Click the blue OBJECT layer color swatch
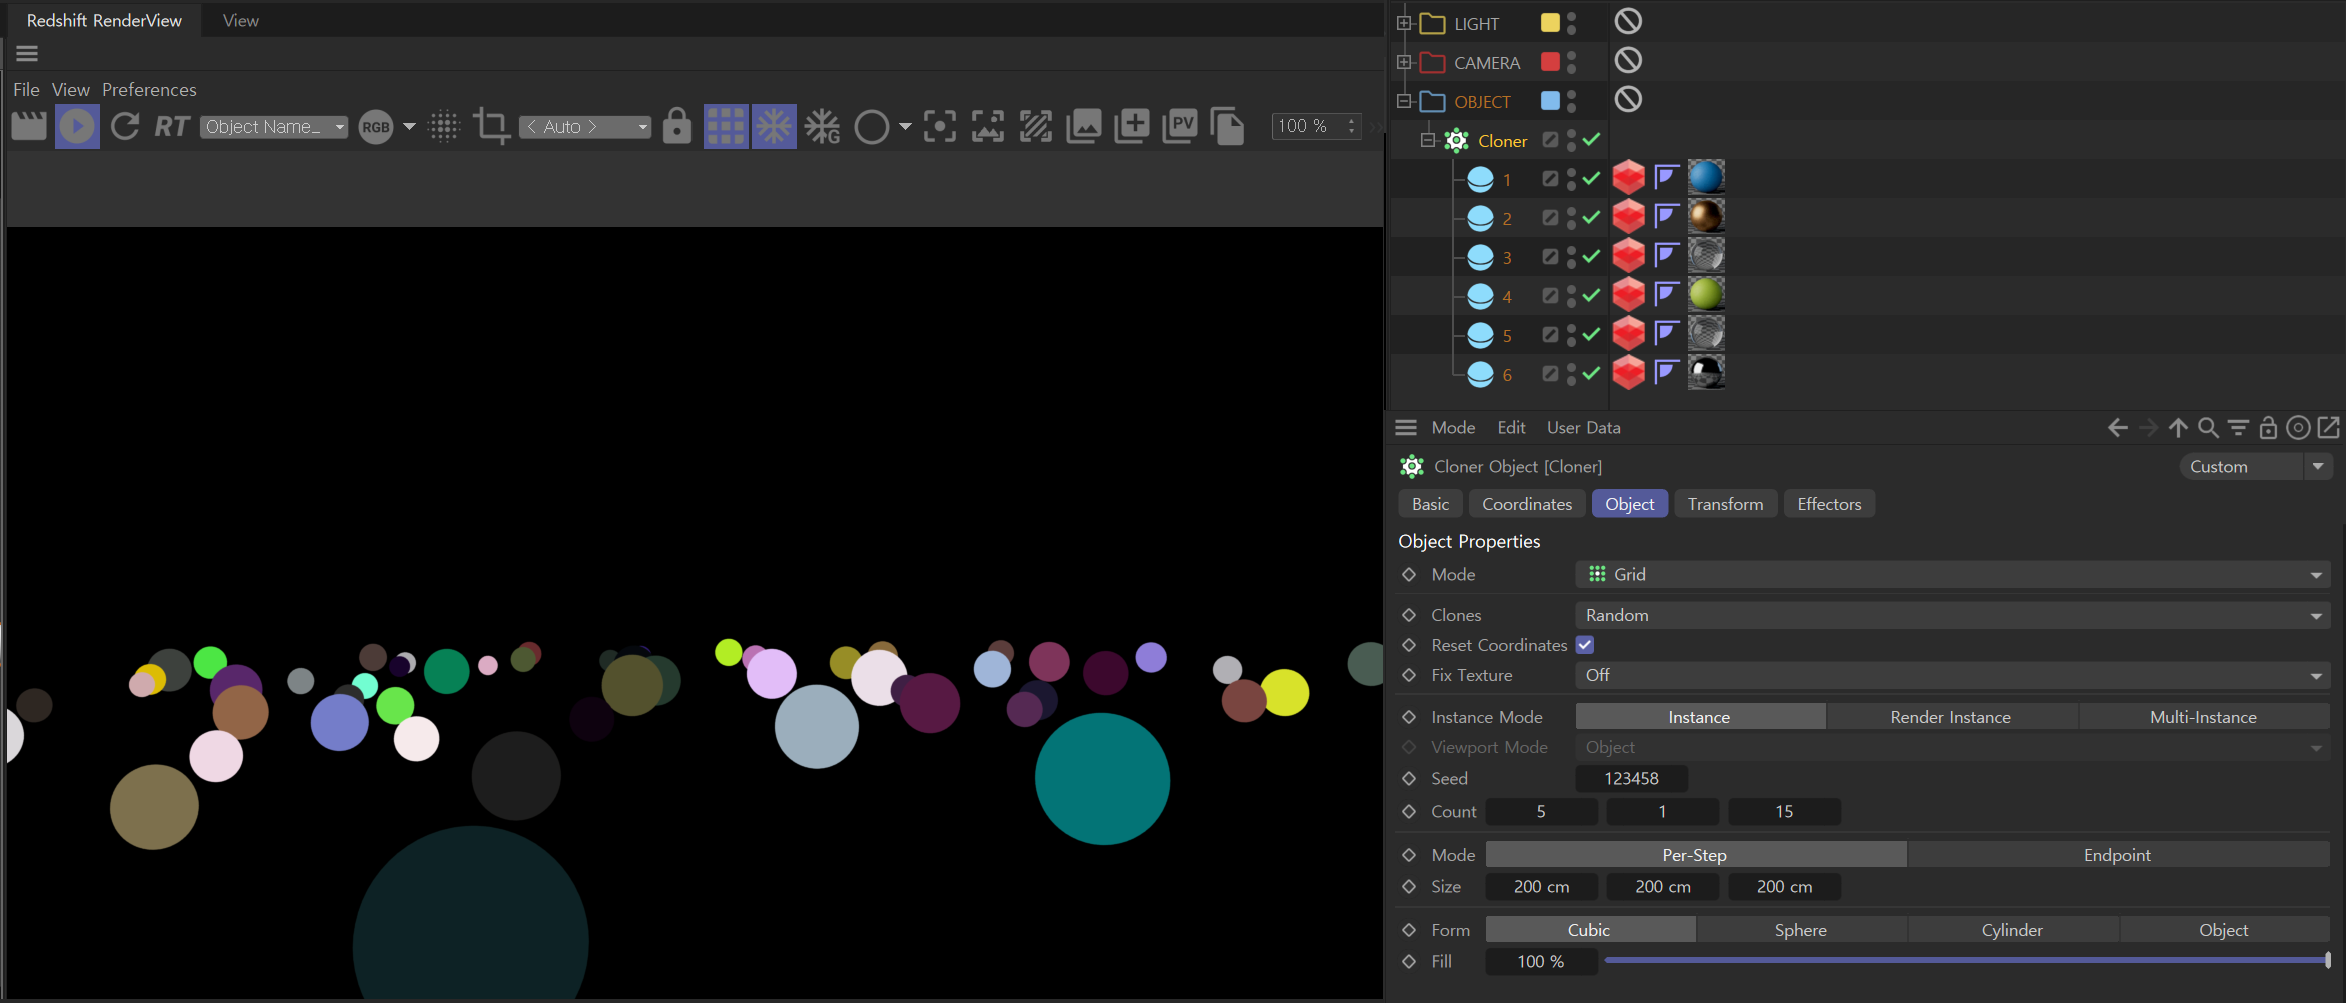 (1550, 100)
